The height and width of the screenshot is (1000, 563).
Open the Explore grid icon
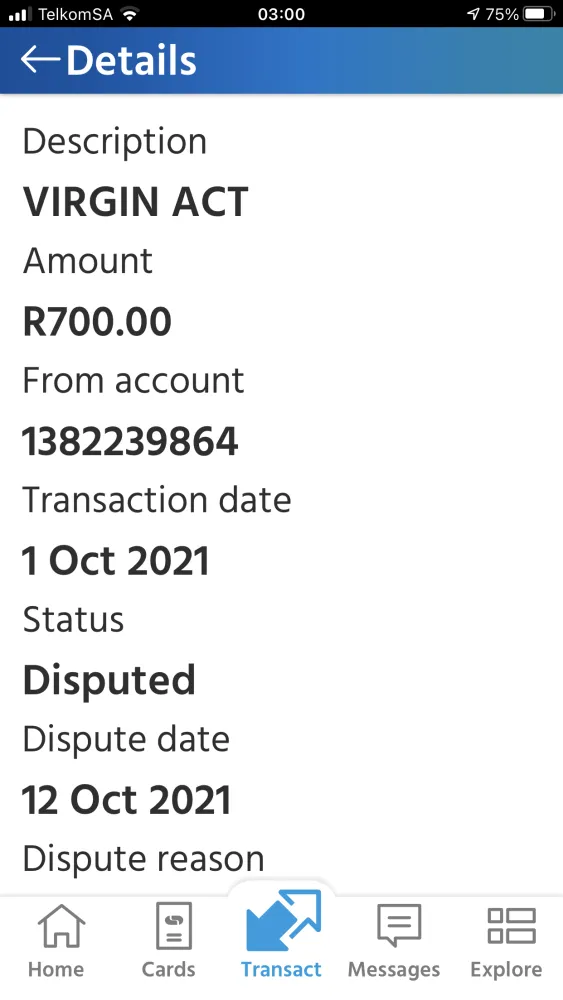(511, 925)
